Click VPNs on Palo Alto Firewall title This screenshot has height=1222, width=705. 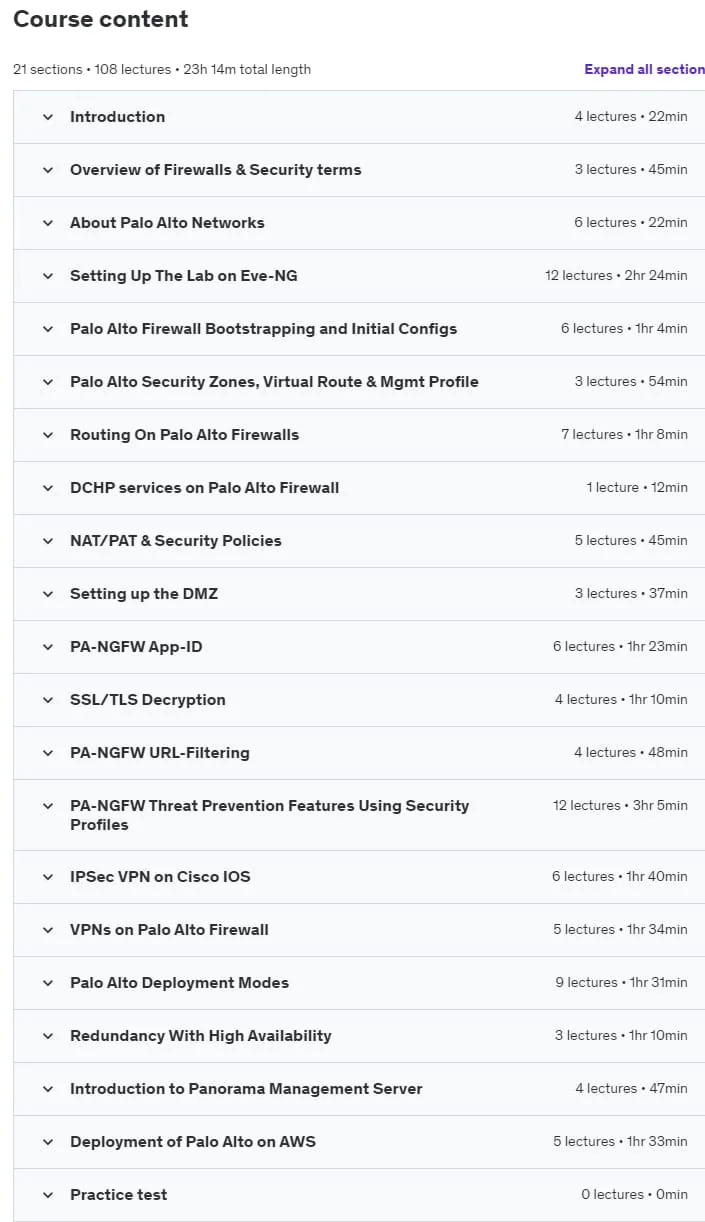pos(169,930)
